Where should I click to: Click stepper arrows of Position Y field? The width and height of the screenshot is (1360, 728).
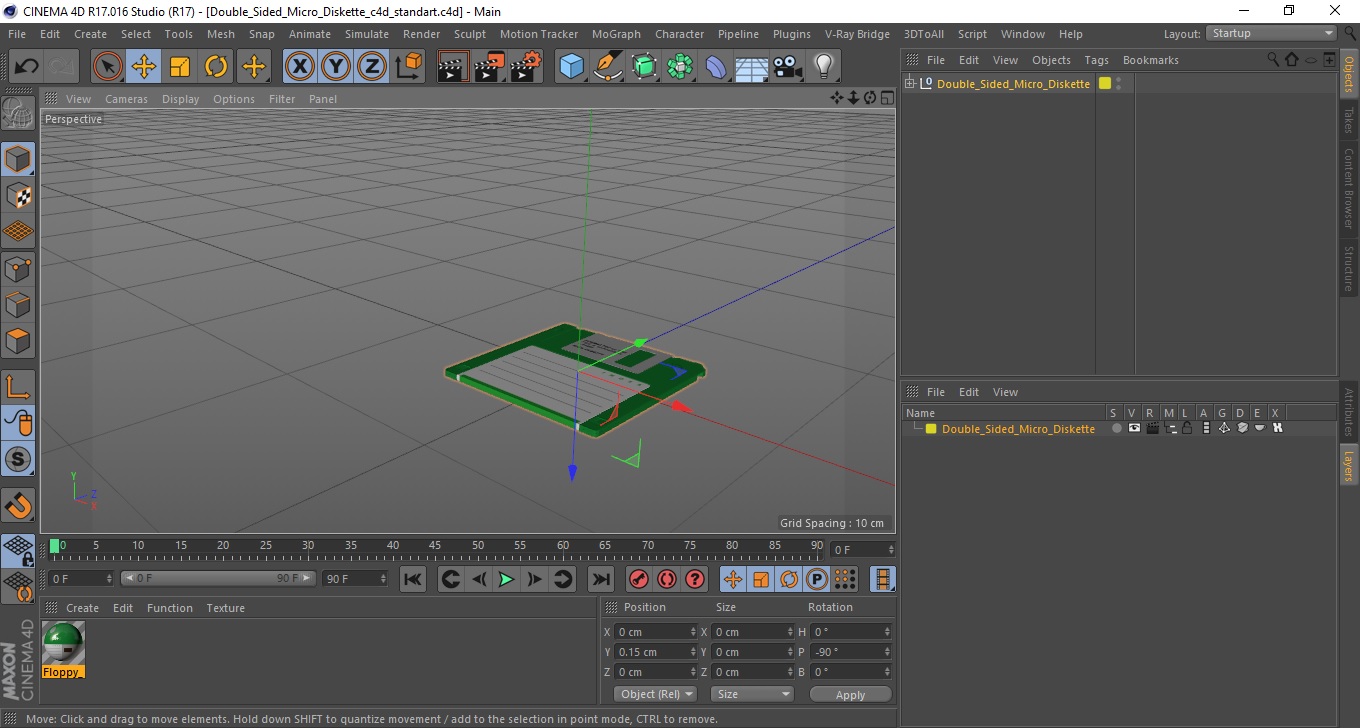point(693,652)
